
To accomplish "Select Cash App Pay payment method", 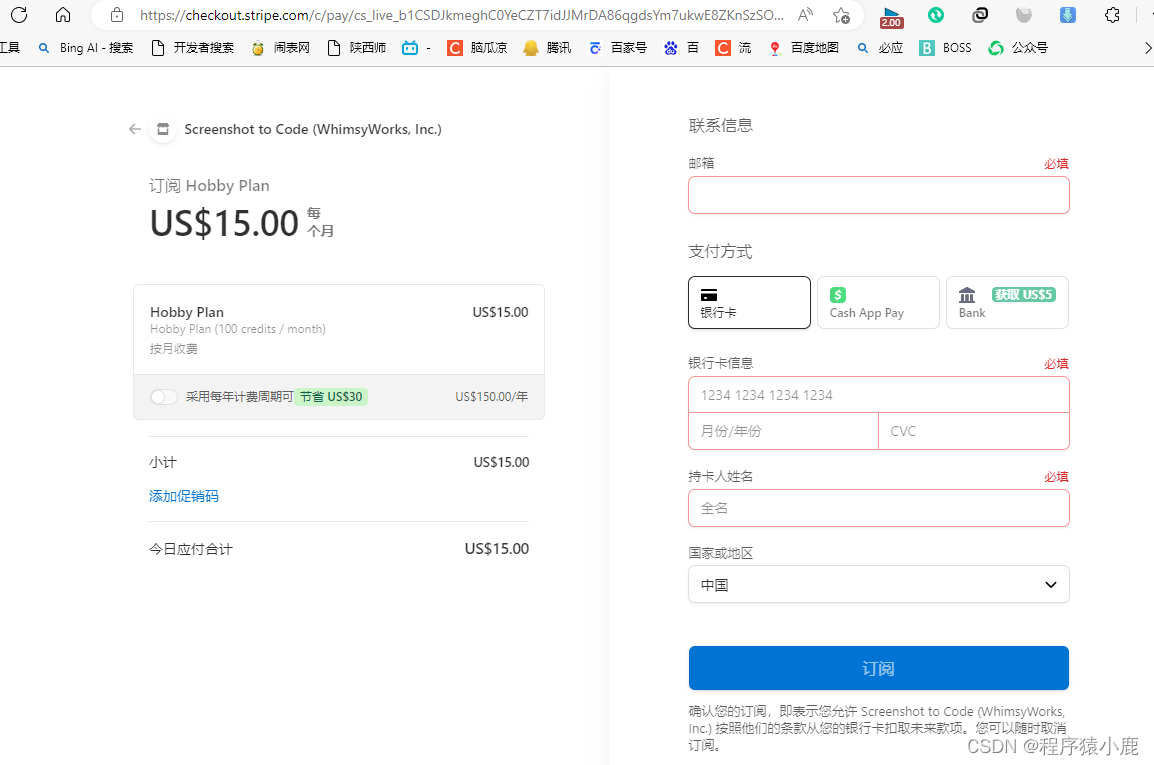I will coord(878,303).
